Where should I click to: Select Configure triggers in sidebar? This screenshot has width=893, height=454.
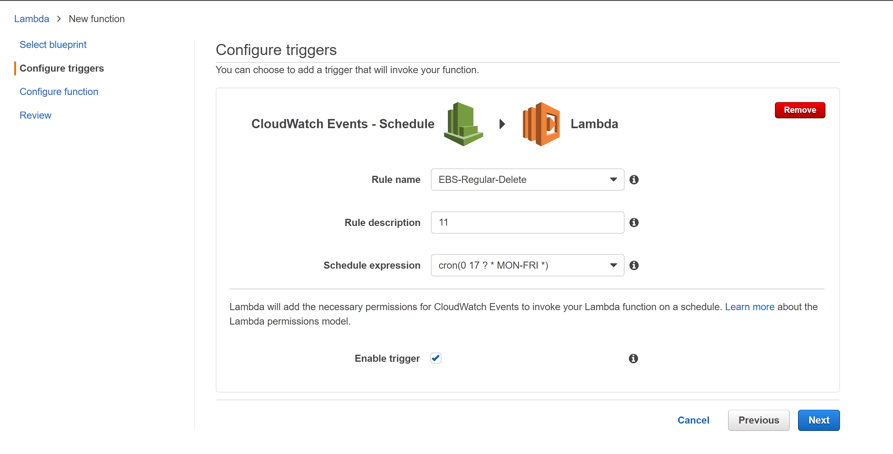point(62,68)
